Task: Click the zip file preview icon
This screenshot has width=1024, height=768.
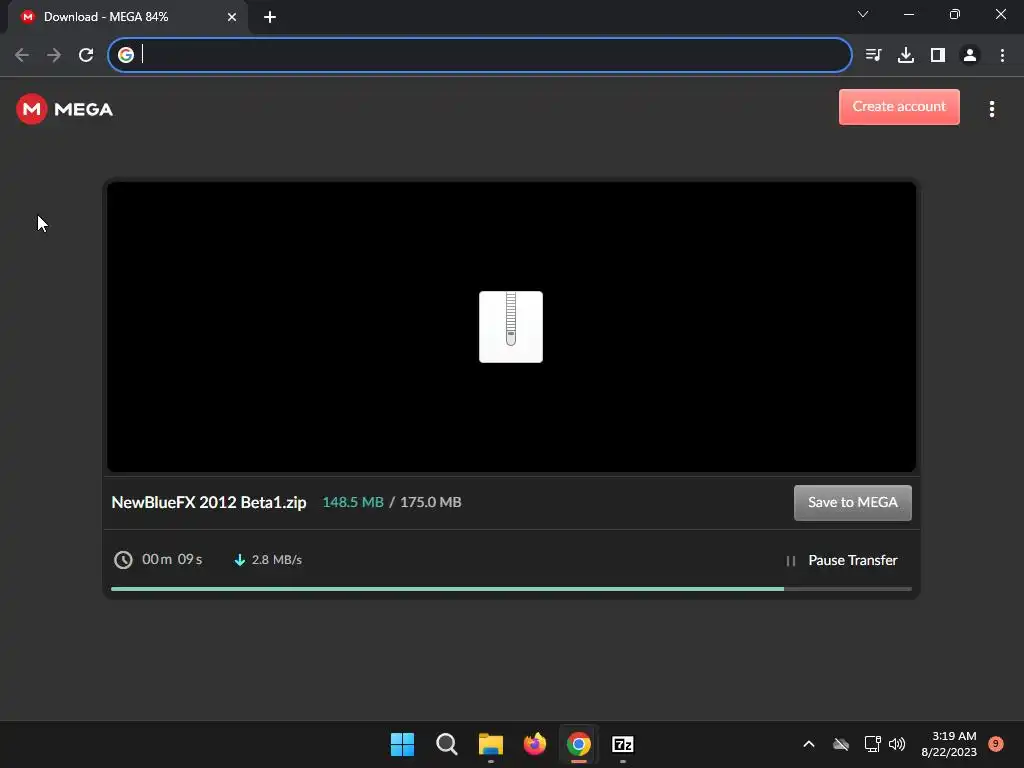Action: point(511,327)
